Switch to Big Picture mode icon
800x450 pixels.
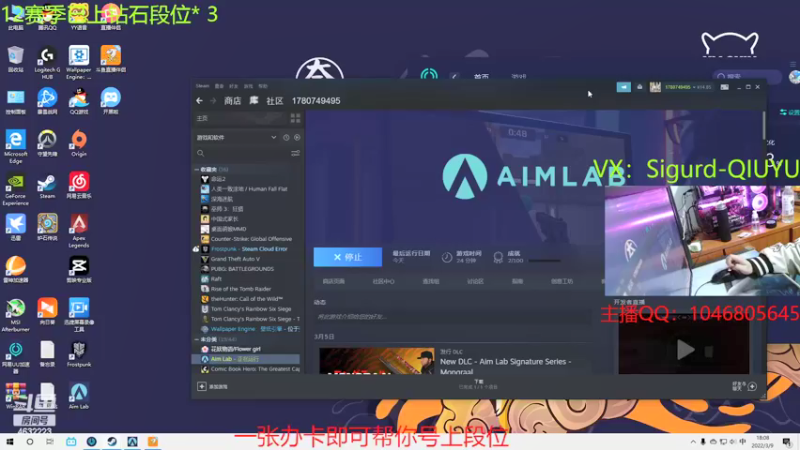pyautogui.click(x=724, y=87)
